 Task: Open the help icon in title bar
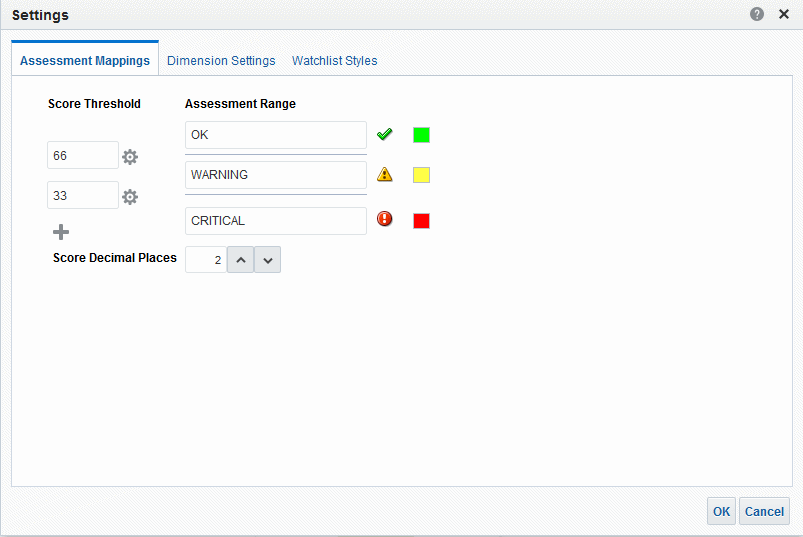pos(757,15)
